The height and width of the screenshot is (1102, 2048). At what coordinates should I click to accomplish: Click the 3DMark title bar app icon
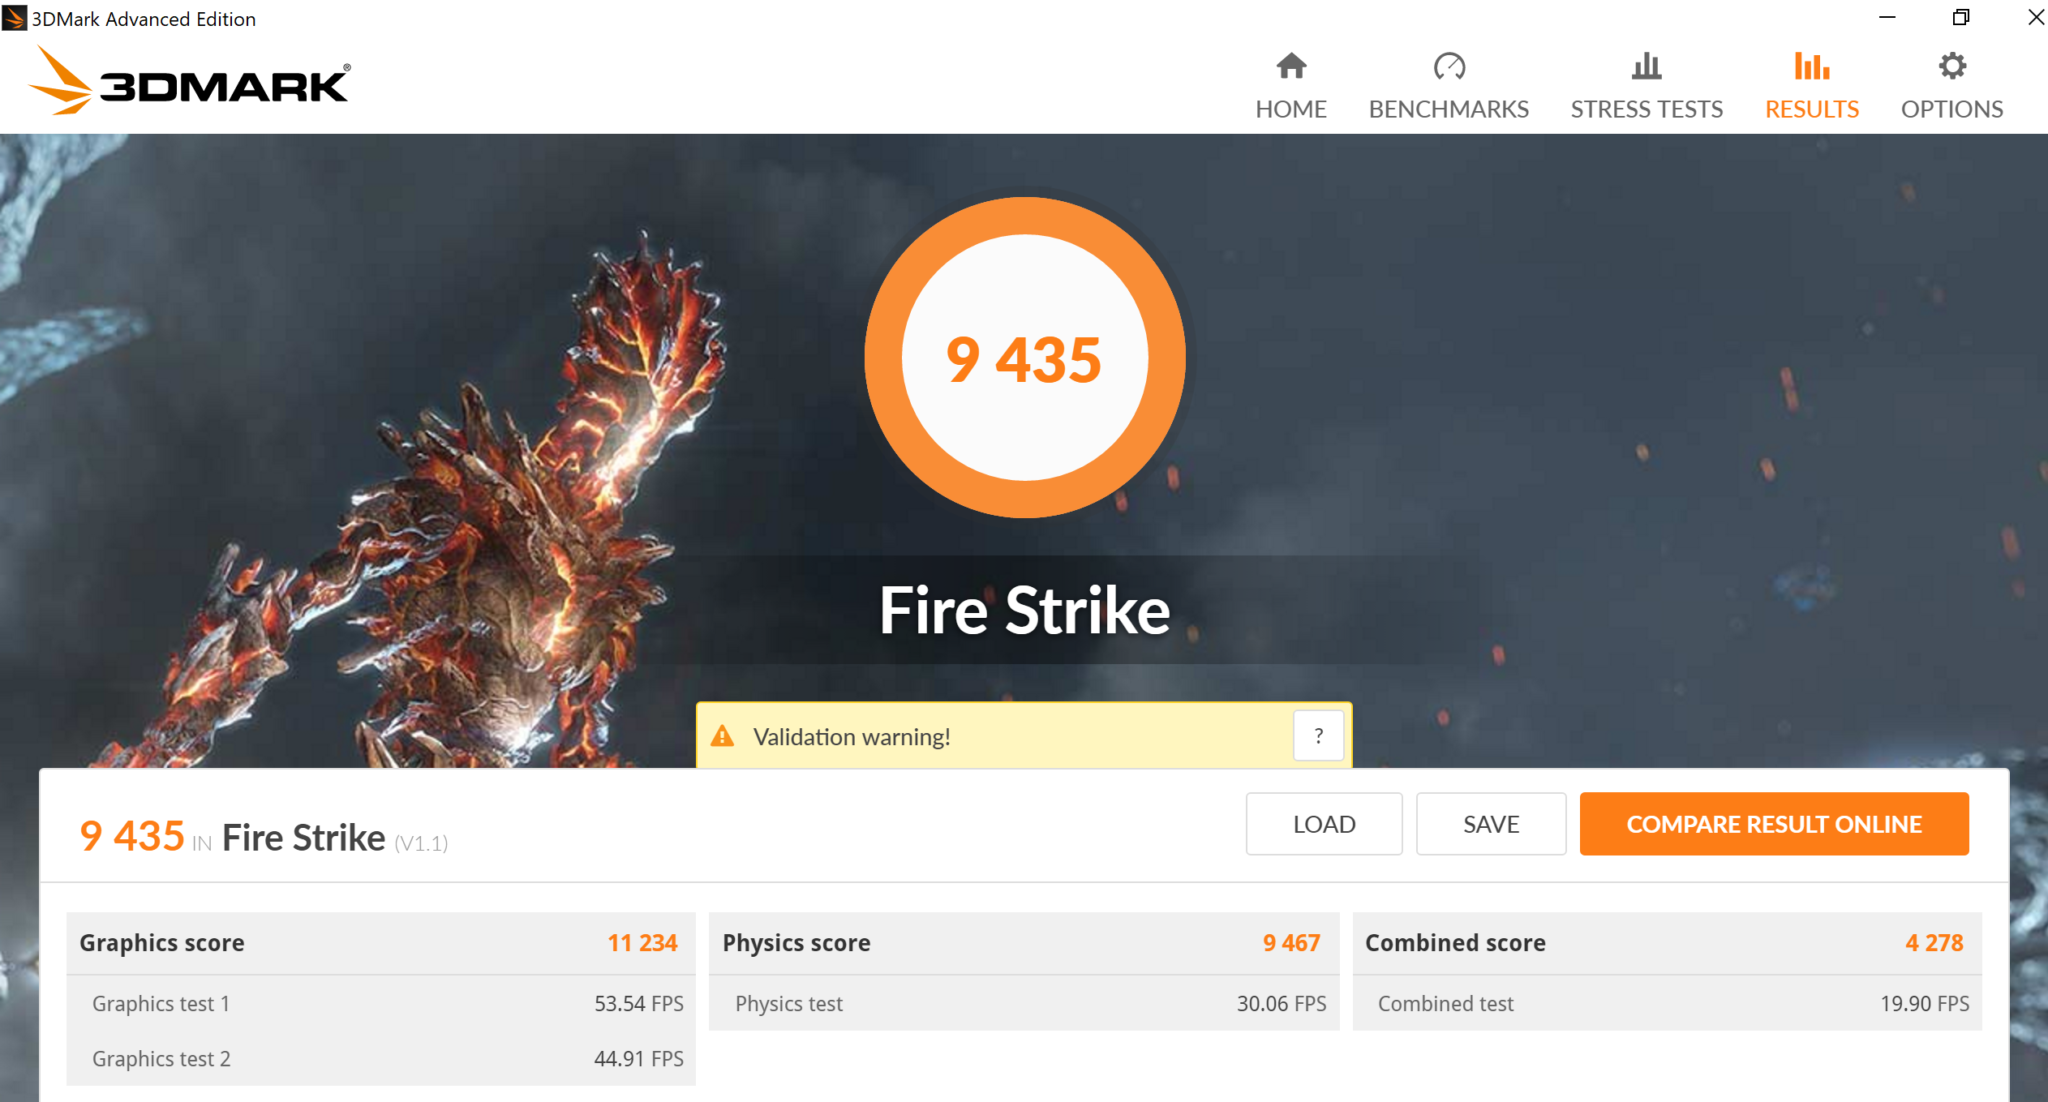coord(14,18)
